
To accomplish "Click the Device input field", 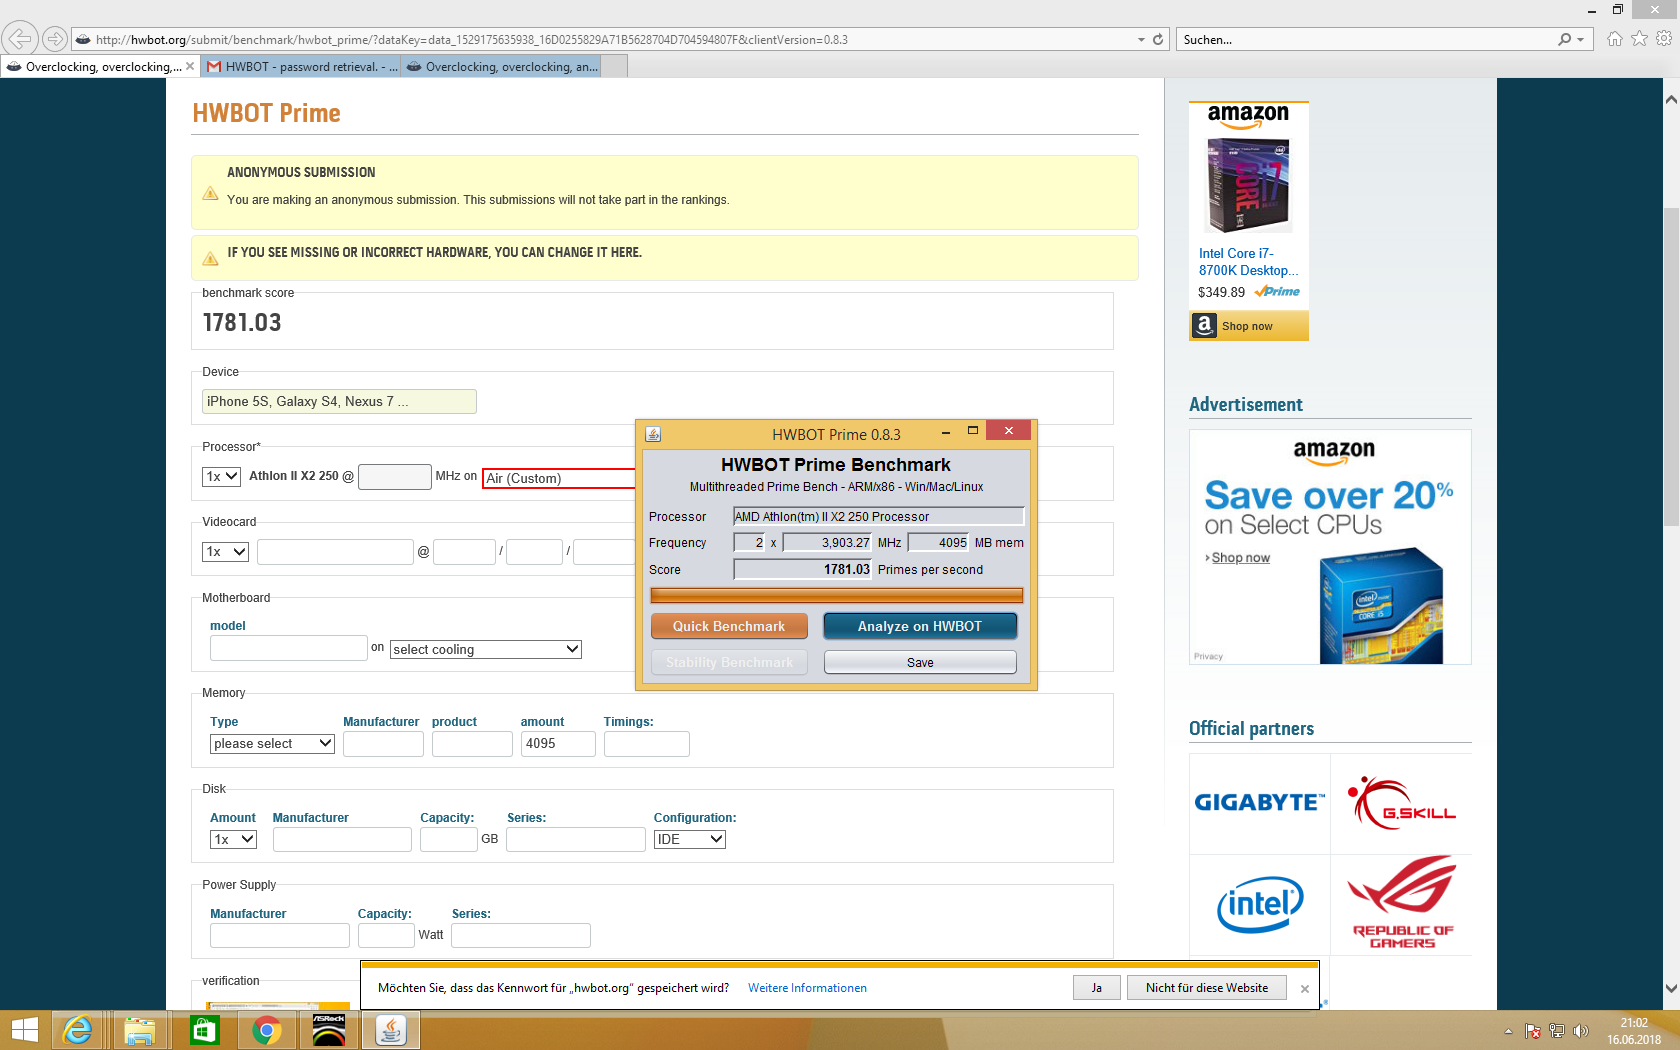I will pos(339,401).
